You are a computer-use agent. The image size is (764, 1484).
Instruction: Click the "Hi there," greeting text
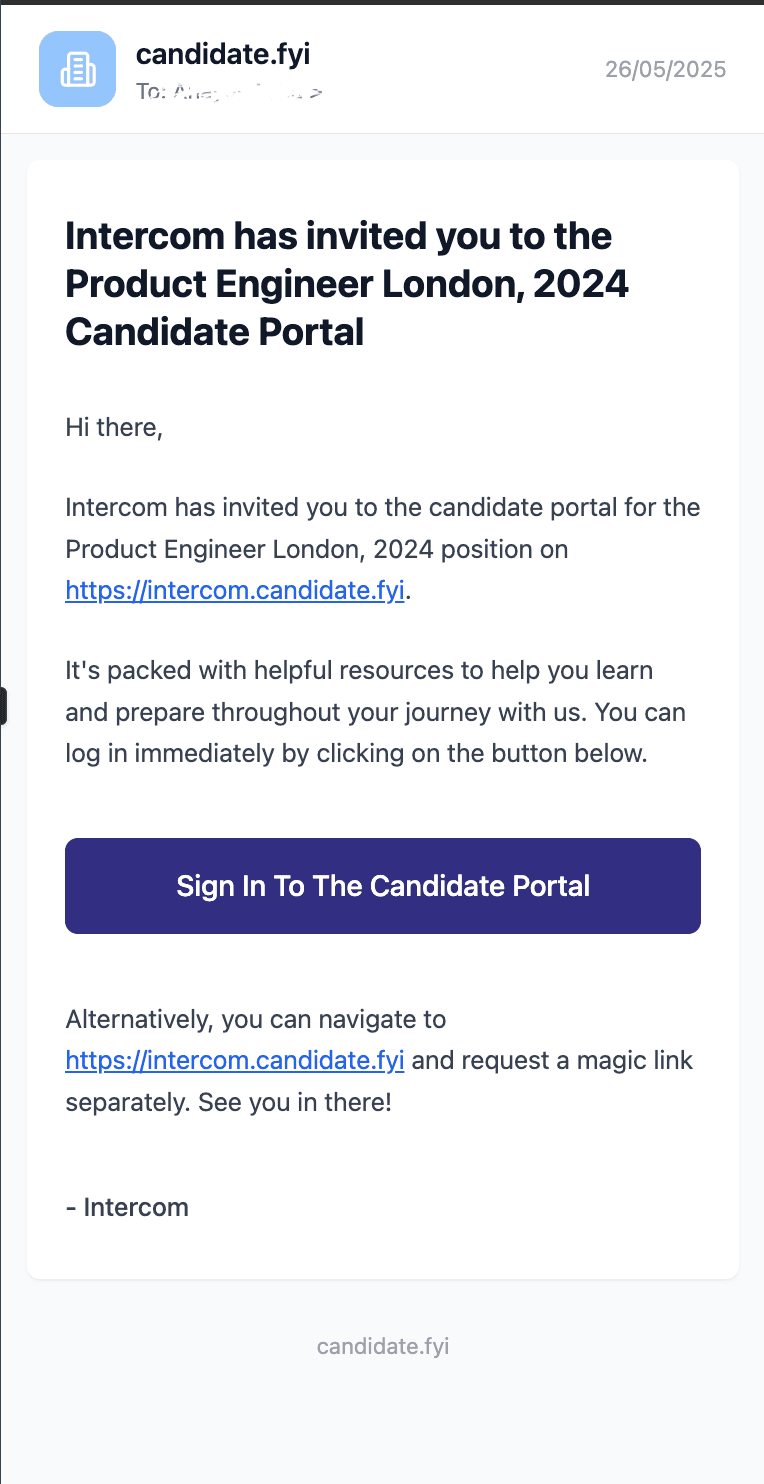pyautogui.click(x=114, y=428)
